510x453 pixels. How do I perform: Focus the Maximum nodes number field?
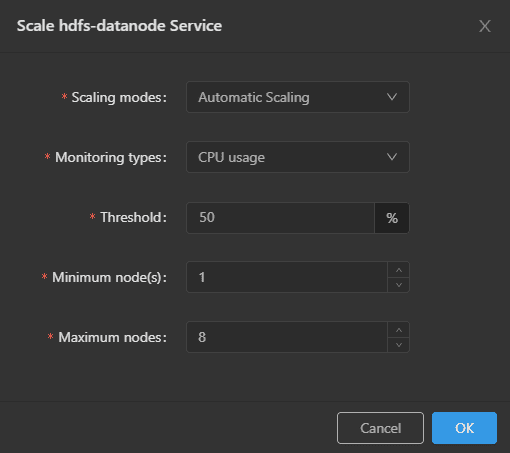tap(287, 337)
